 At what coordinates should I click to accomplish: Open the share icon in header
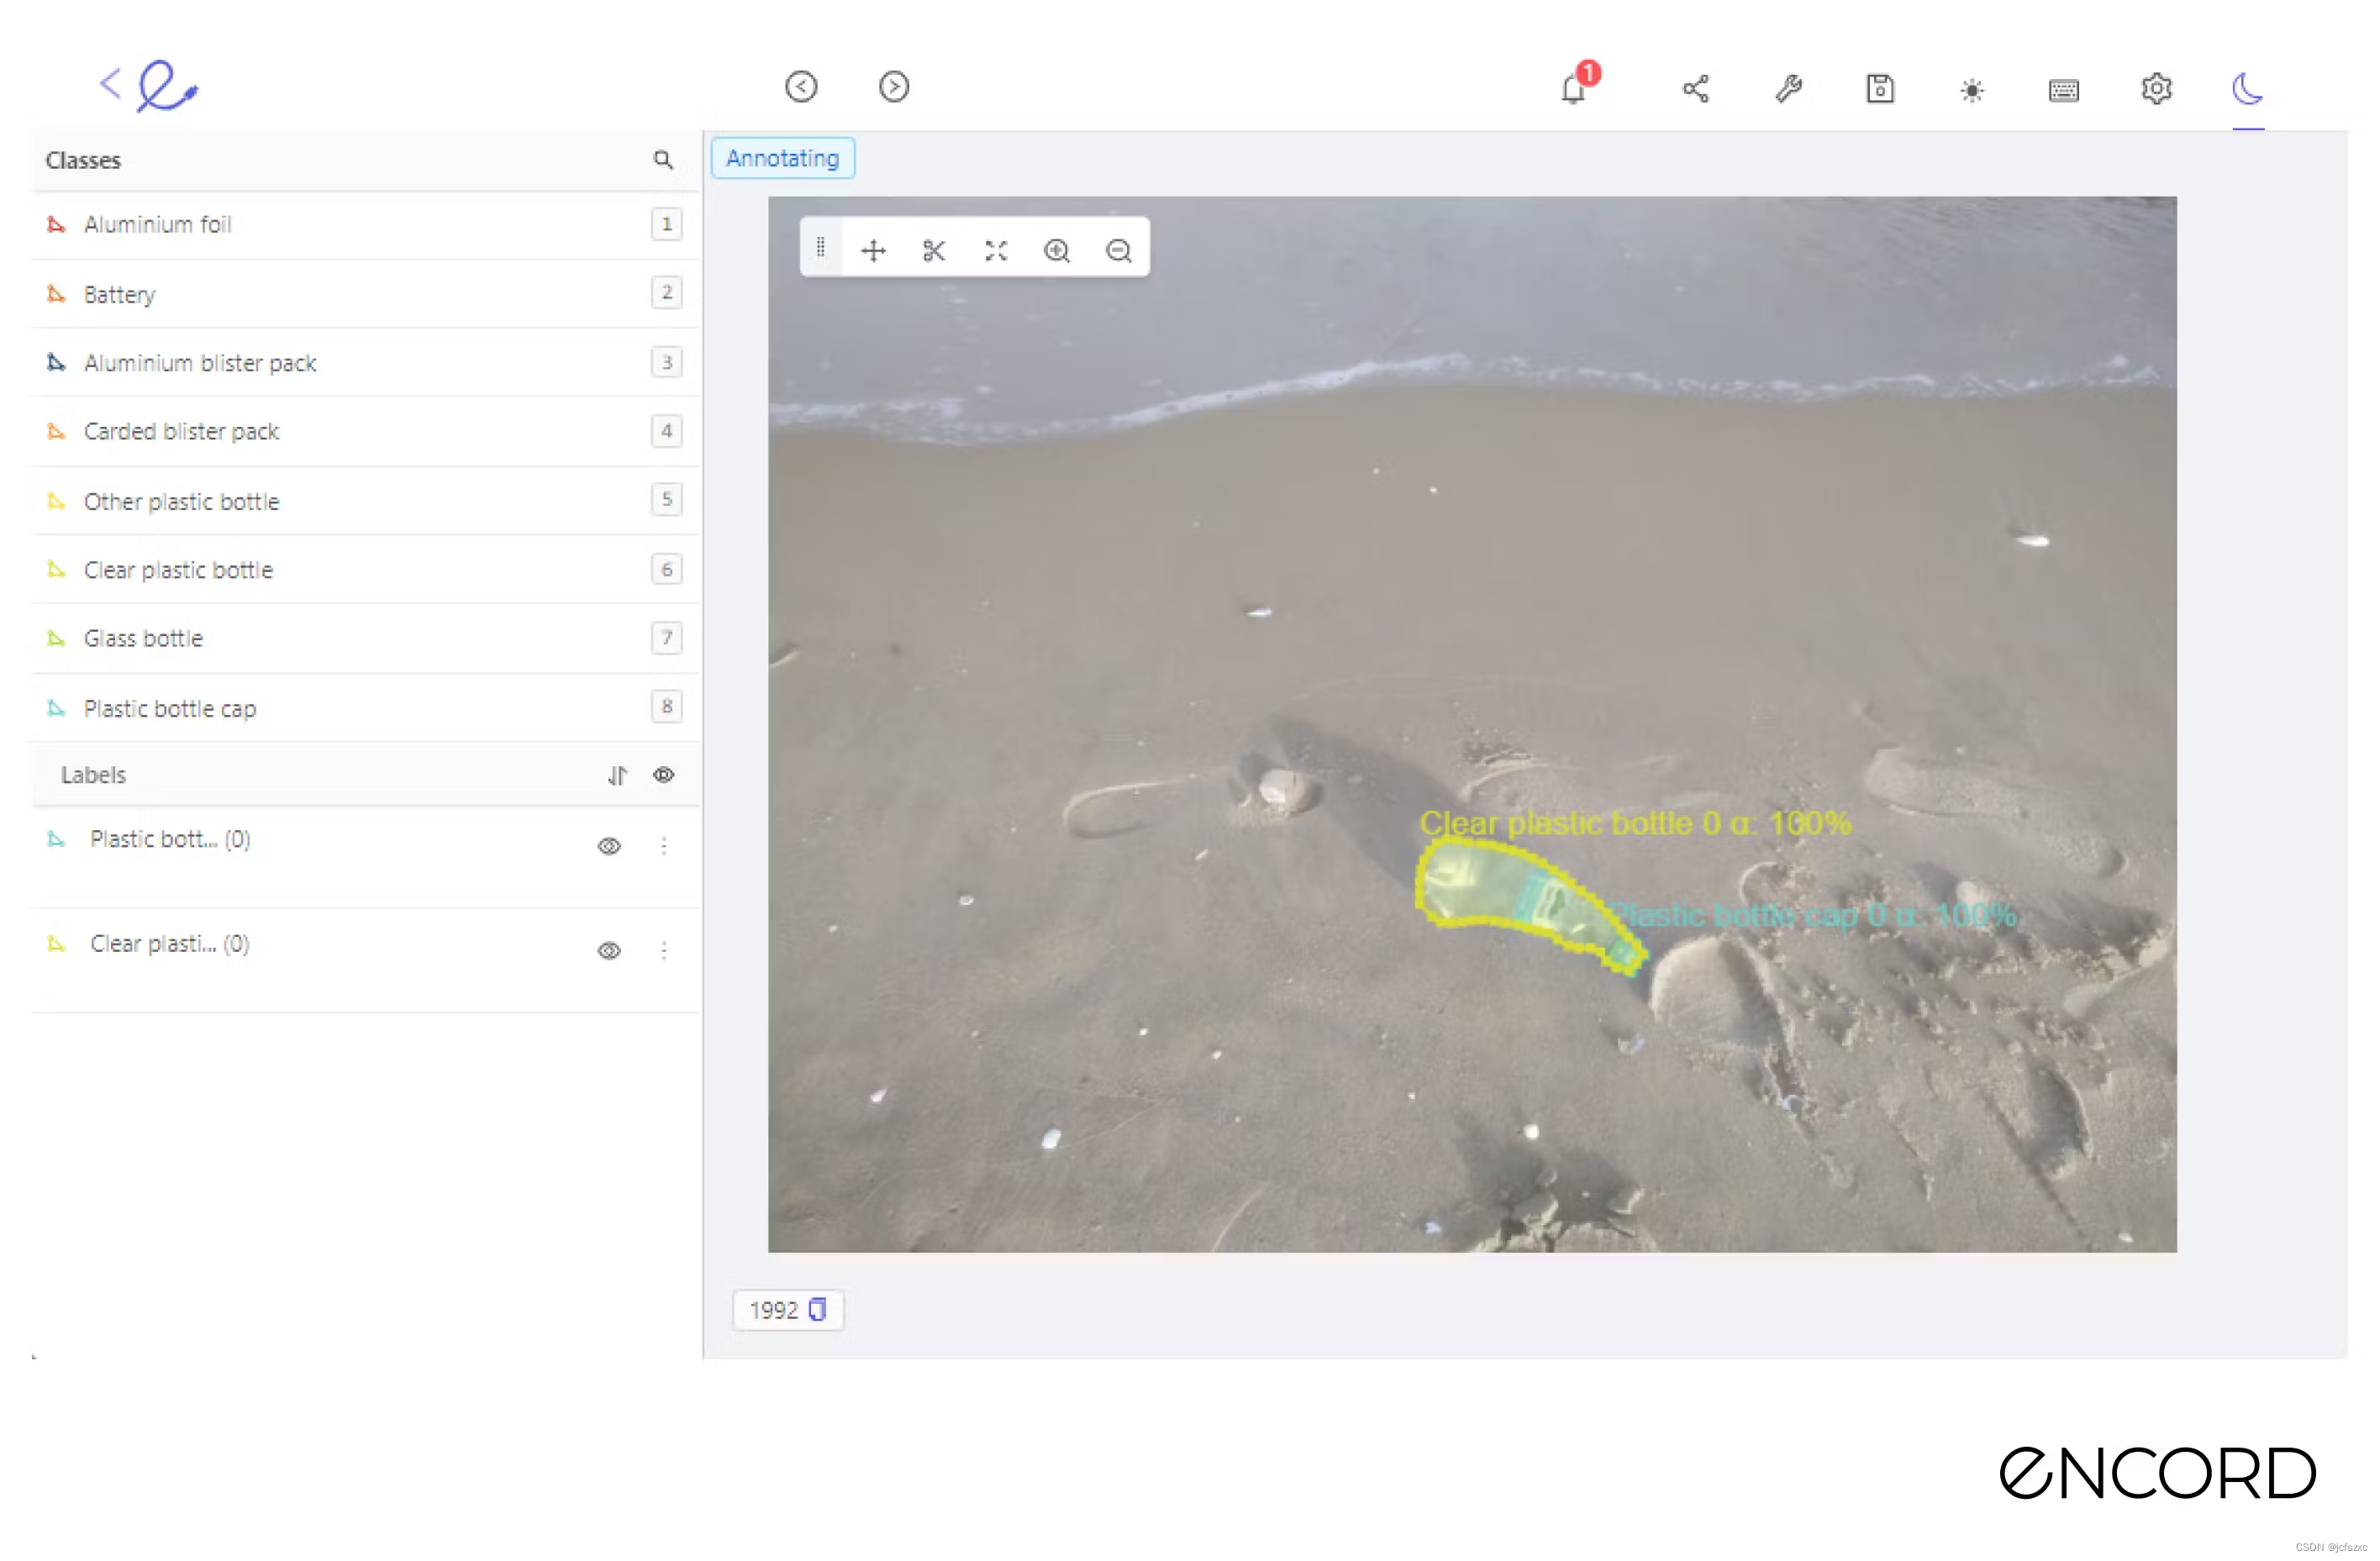1696,89
